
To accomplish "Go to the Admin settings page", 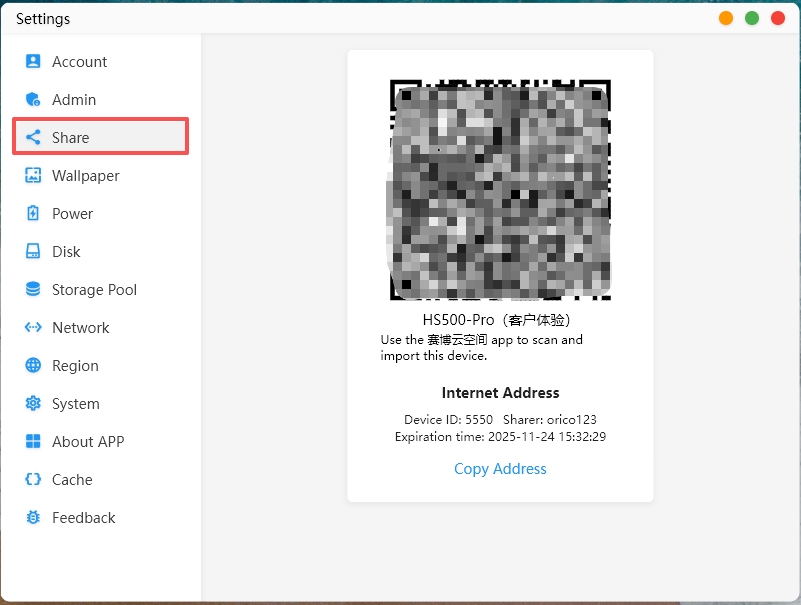I will pyautogui.click(x=101, y=99).
